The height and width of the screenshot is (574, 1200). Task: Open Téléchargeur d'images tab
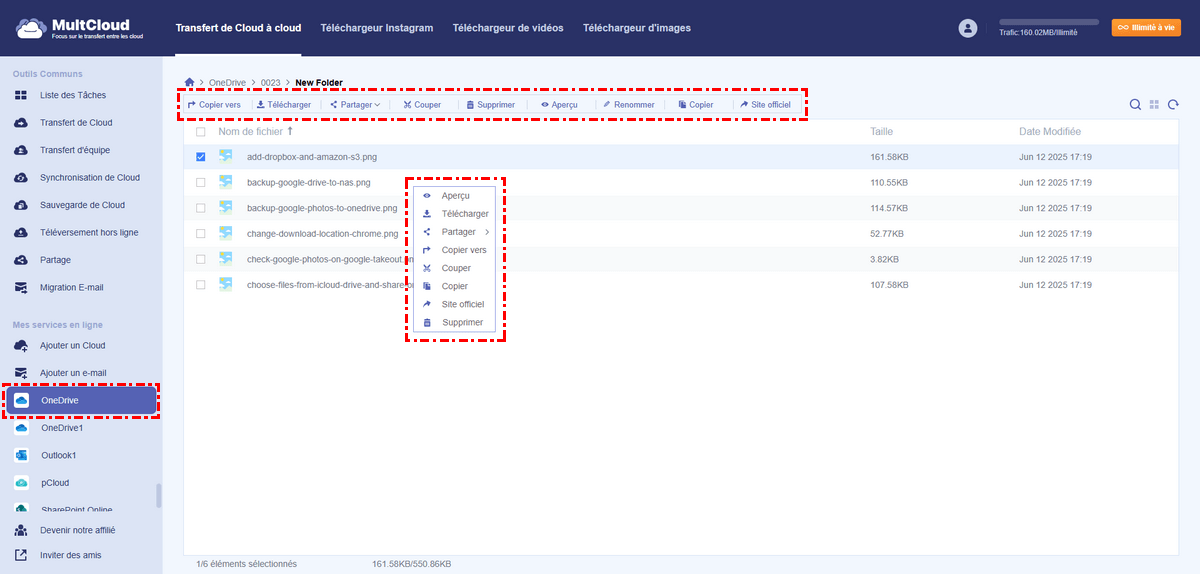point(637,28)
